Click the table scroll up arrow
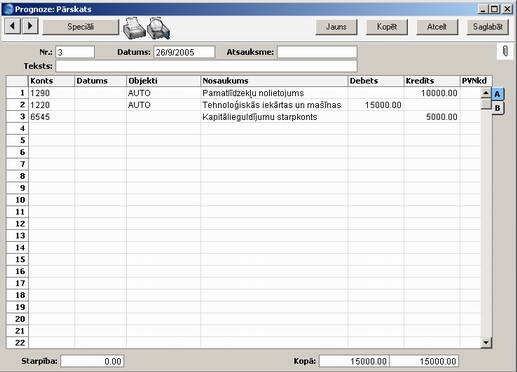Image resolution: width=517 pixels, height=372 pixels. pyautogui.click(x=486, y=93)
